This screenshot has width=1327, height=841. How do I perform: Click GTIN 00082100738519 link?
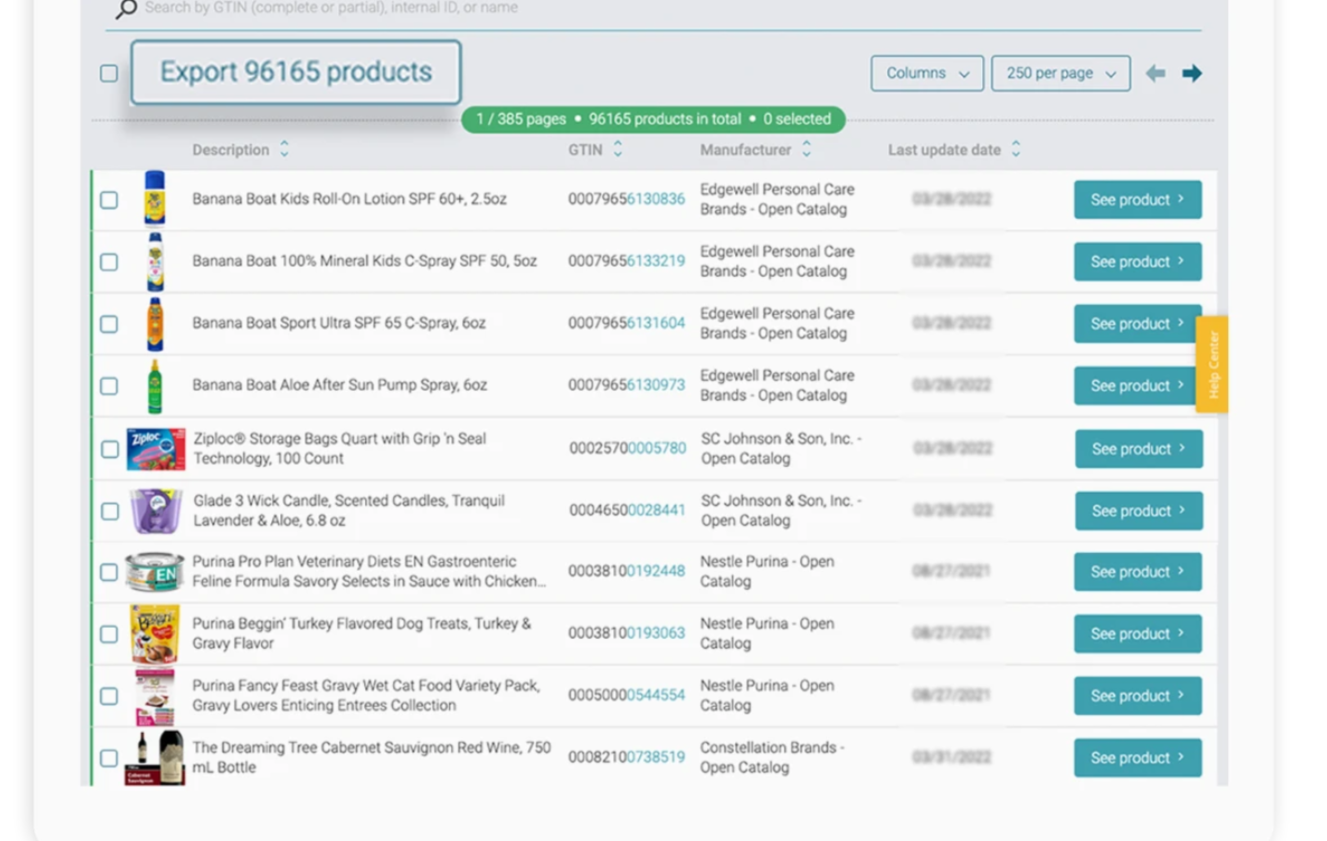627,757
